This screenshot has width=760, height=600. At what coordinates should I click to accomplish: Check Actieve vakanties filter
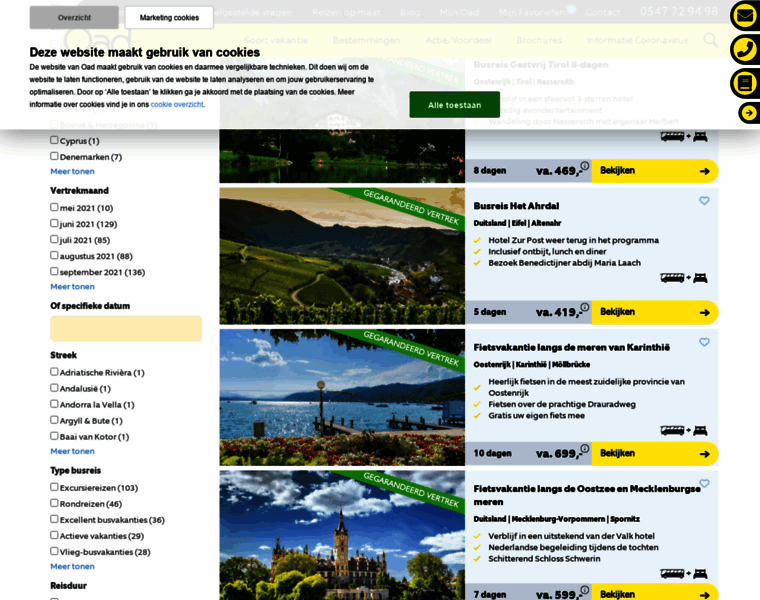54,535
